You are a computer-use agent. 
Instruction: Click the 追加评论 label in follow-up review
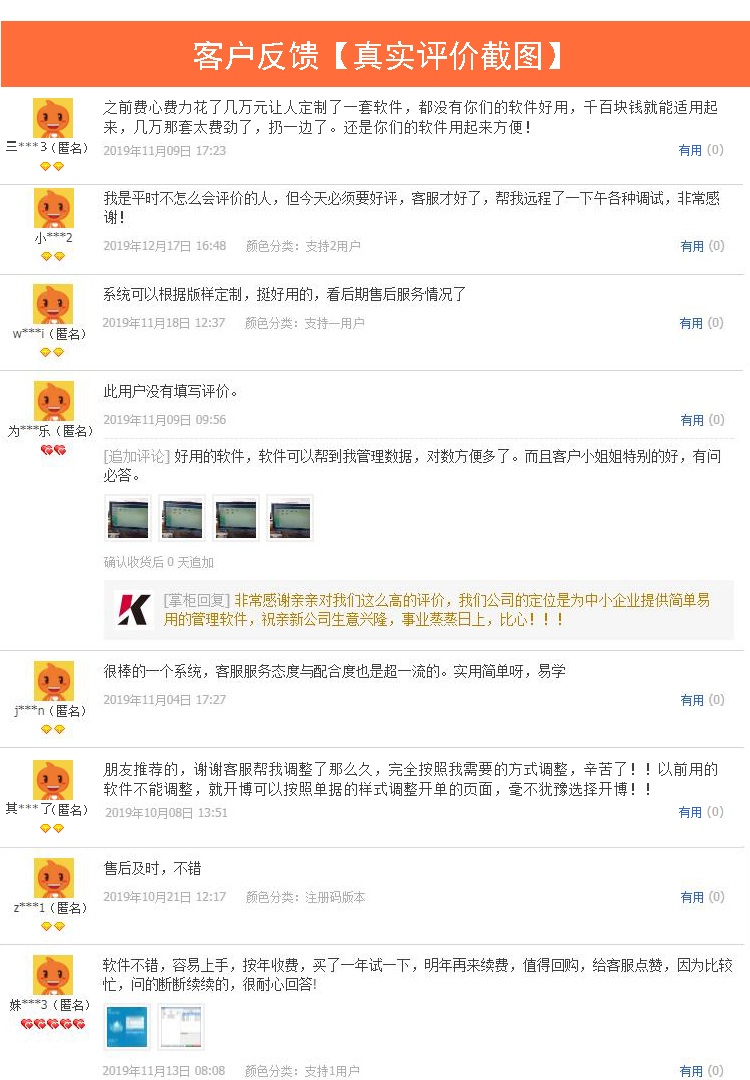point(136,456)
